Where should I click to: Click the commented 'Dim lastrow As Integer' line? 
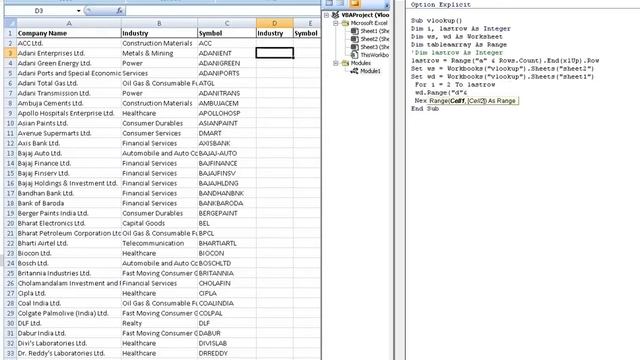click(457, 53)
